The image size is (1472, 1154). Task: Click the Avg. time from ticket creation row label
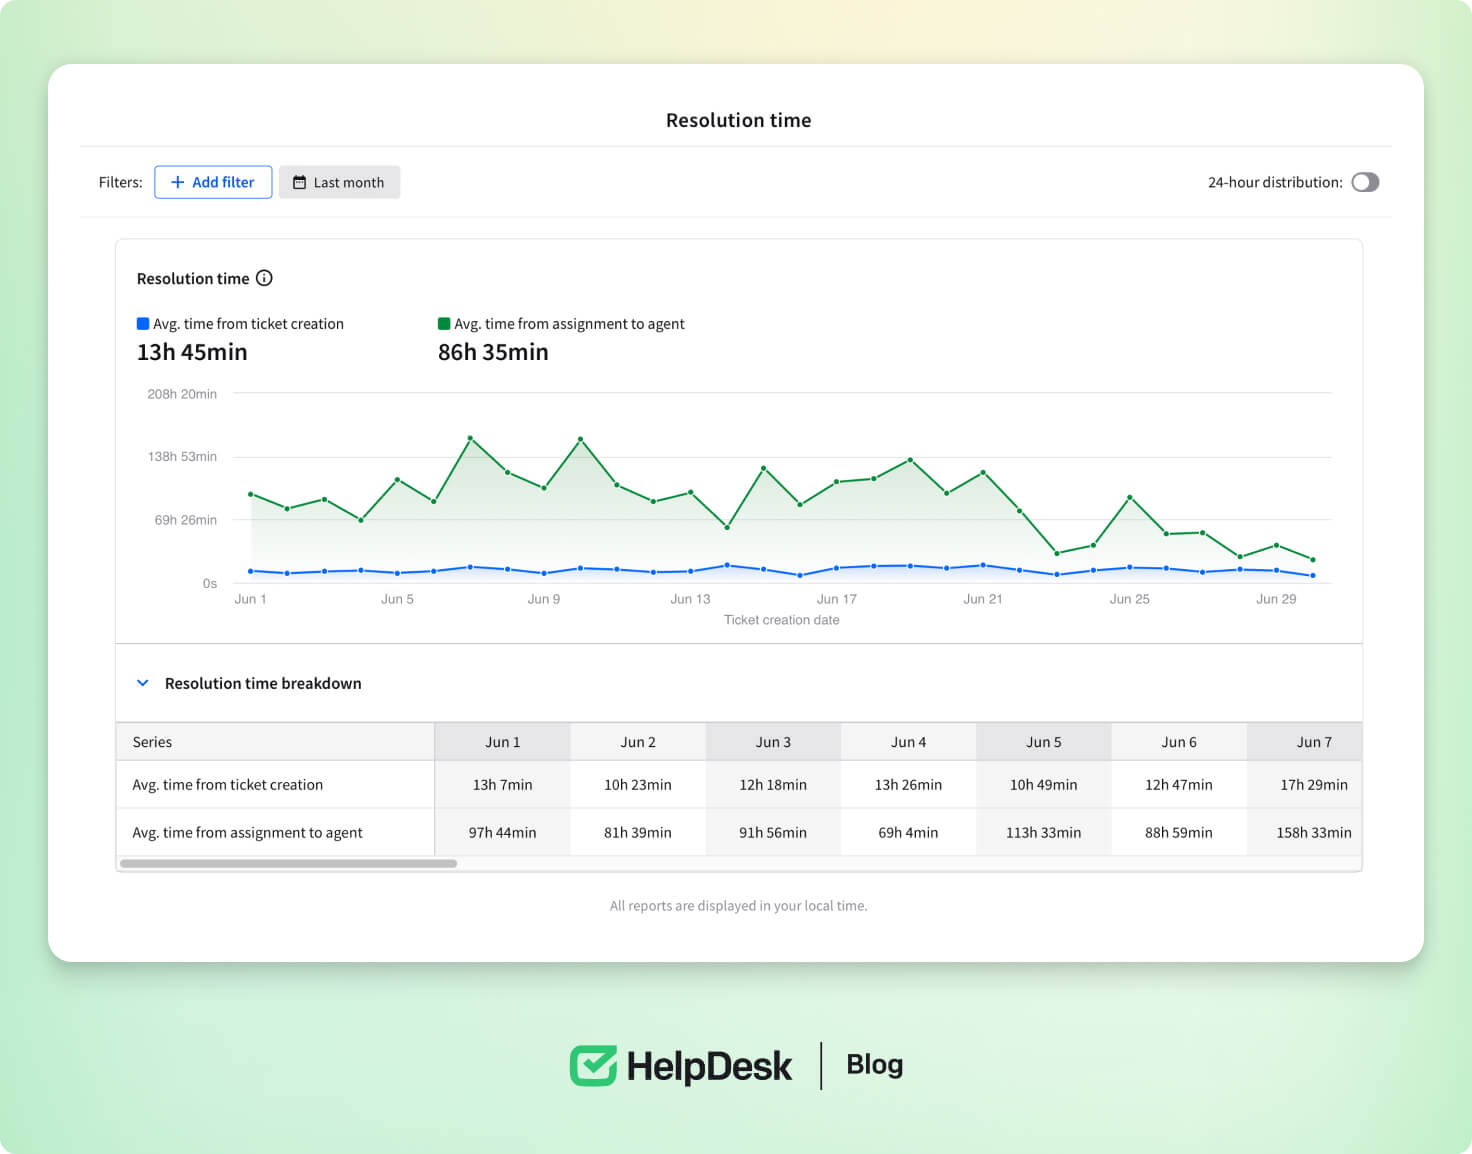click(x=228, y=785)
